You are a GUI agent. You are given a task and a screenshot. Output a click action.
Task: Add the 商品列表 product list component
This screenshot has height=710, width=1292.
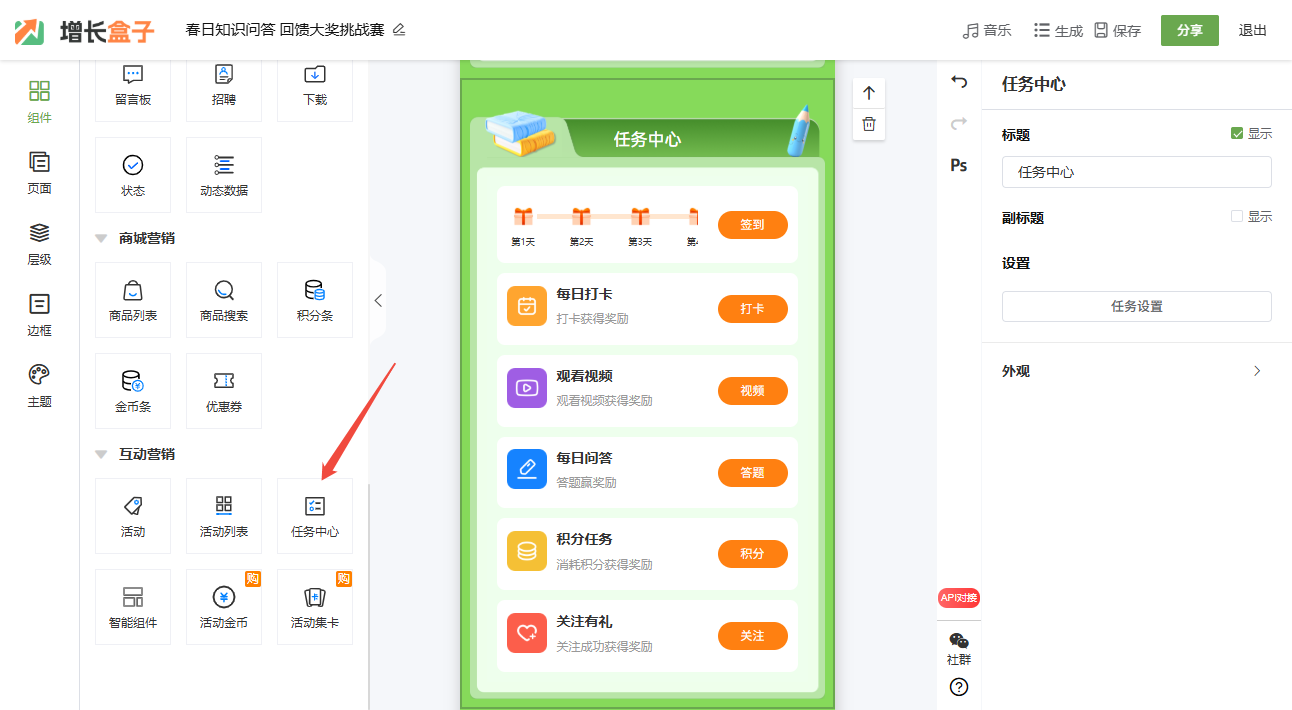point(133,300)
